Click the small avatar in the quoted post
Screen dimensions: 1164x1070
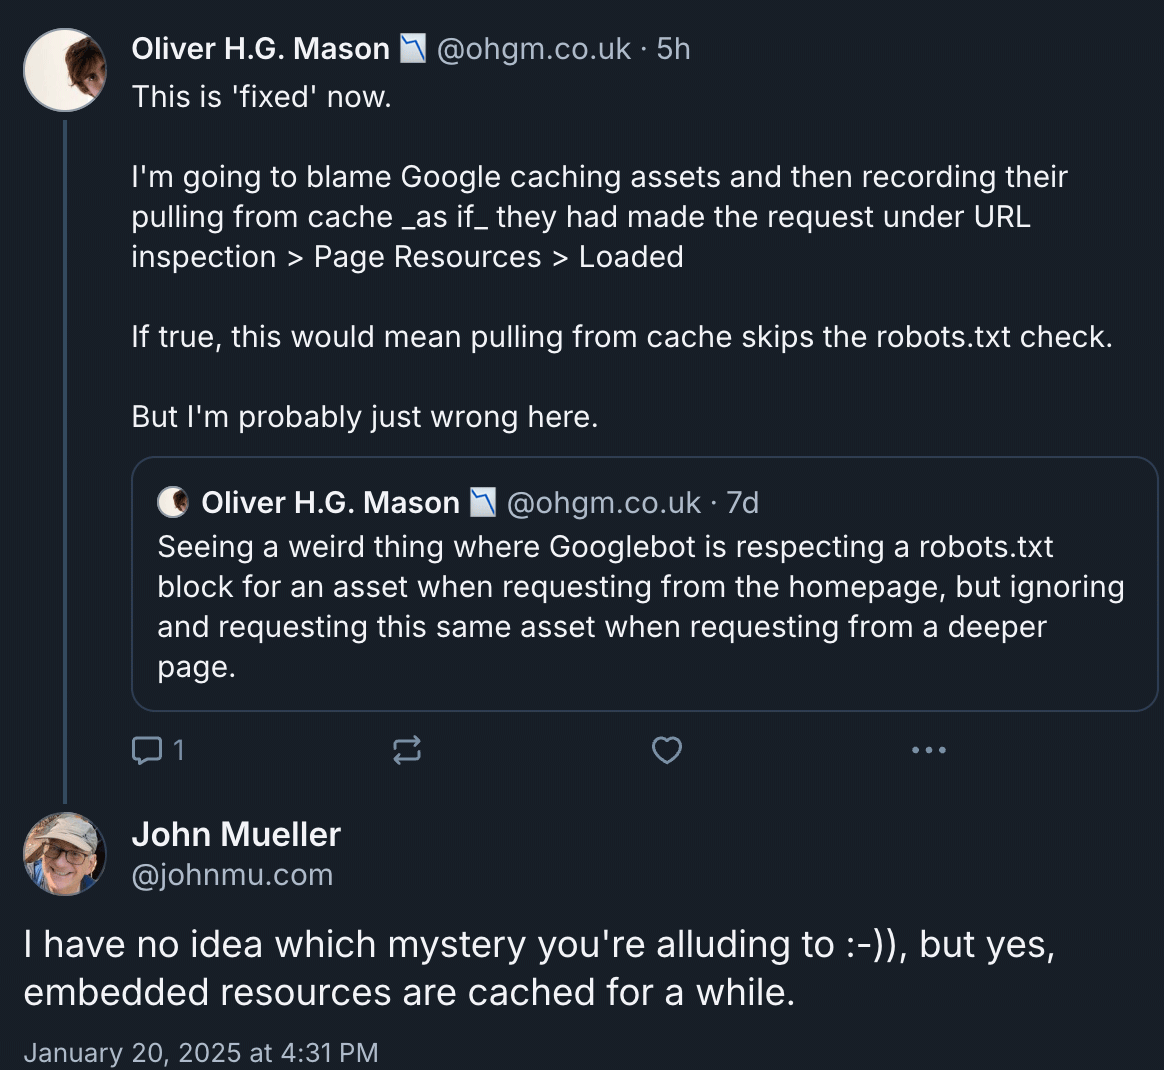173,502
